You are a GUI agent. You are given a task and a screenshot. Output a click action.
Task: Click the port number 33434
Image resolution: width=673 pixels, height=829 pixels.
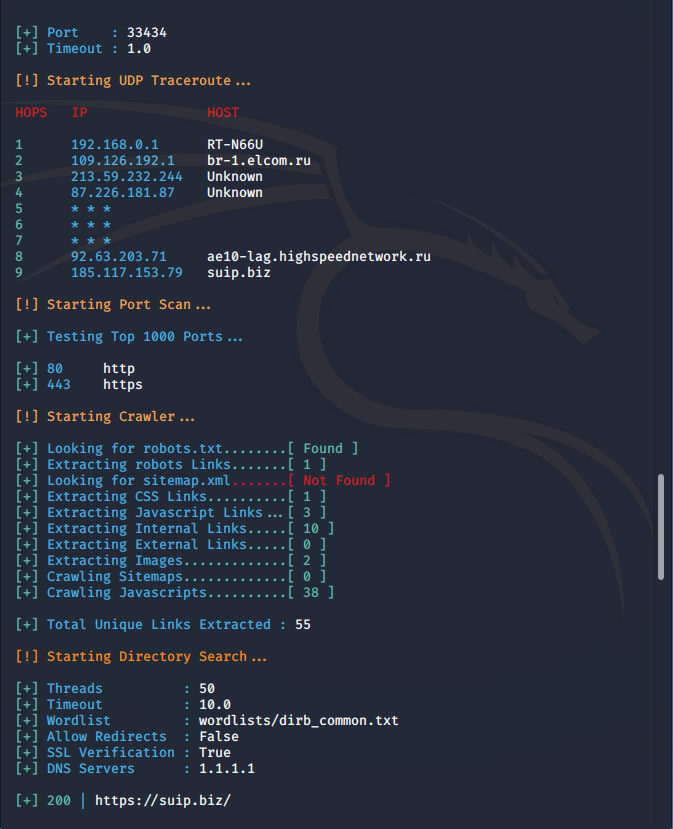click(x=147, y=33)
